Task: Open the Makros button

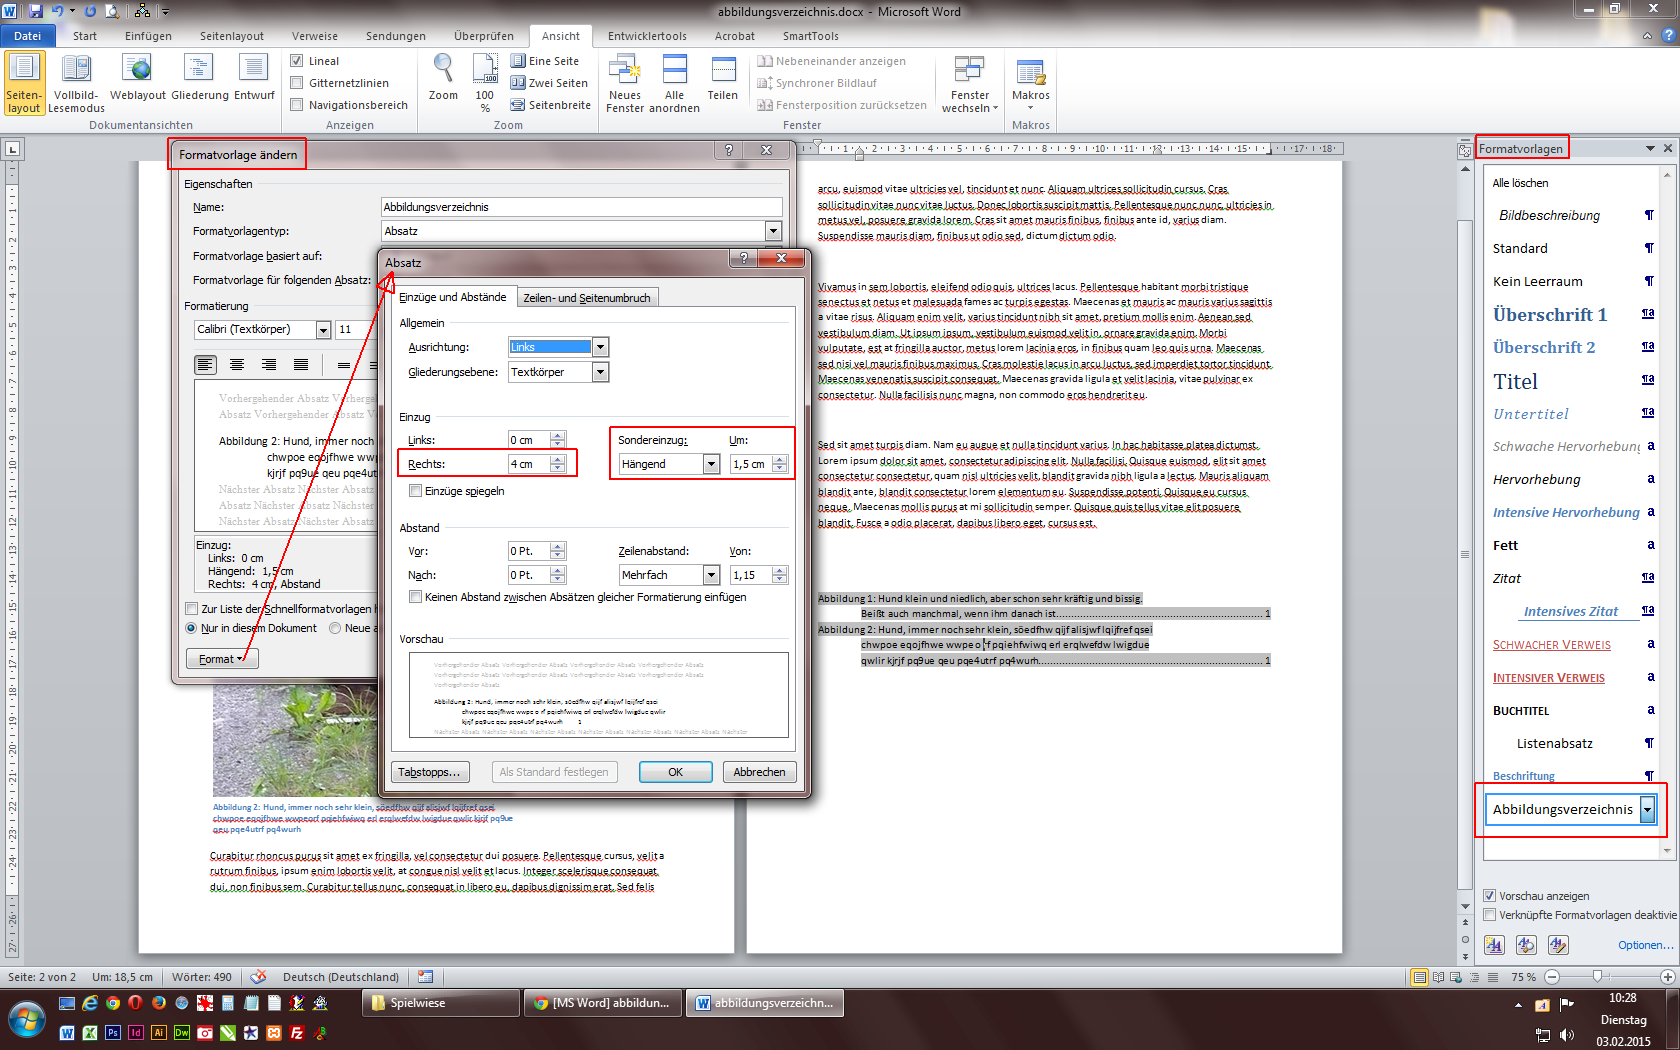Action: pyautogui.click(x=1030, y=74)
